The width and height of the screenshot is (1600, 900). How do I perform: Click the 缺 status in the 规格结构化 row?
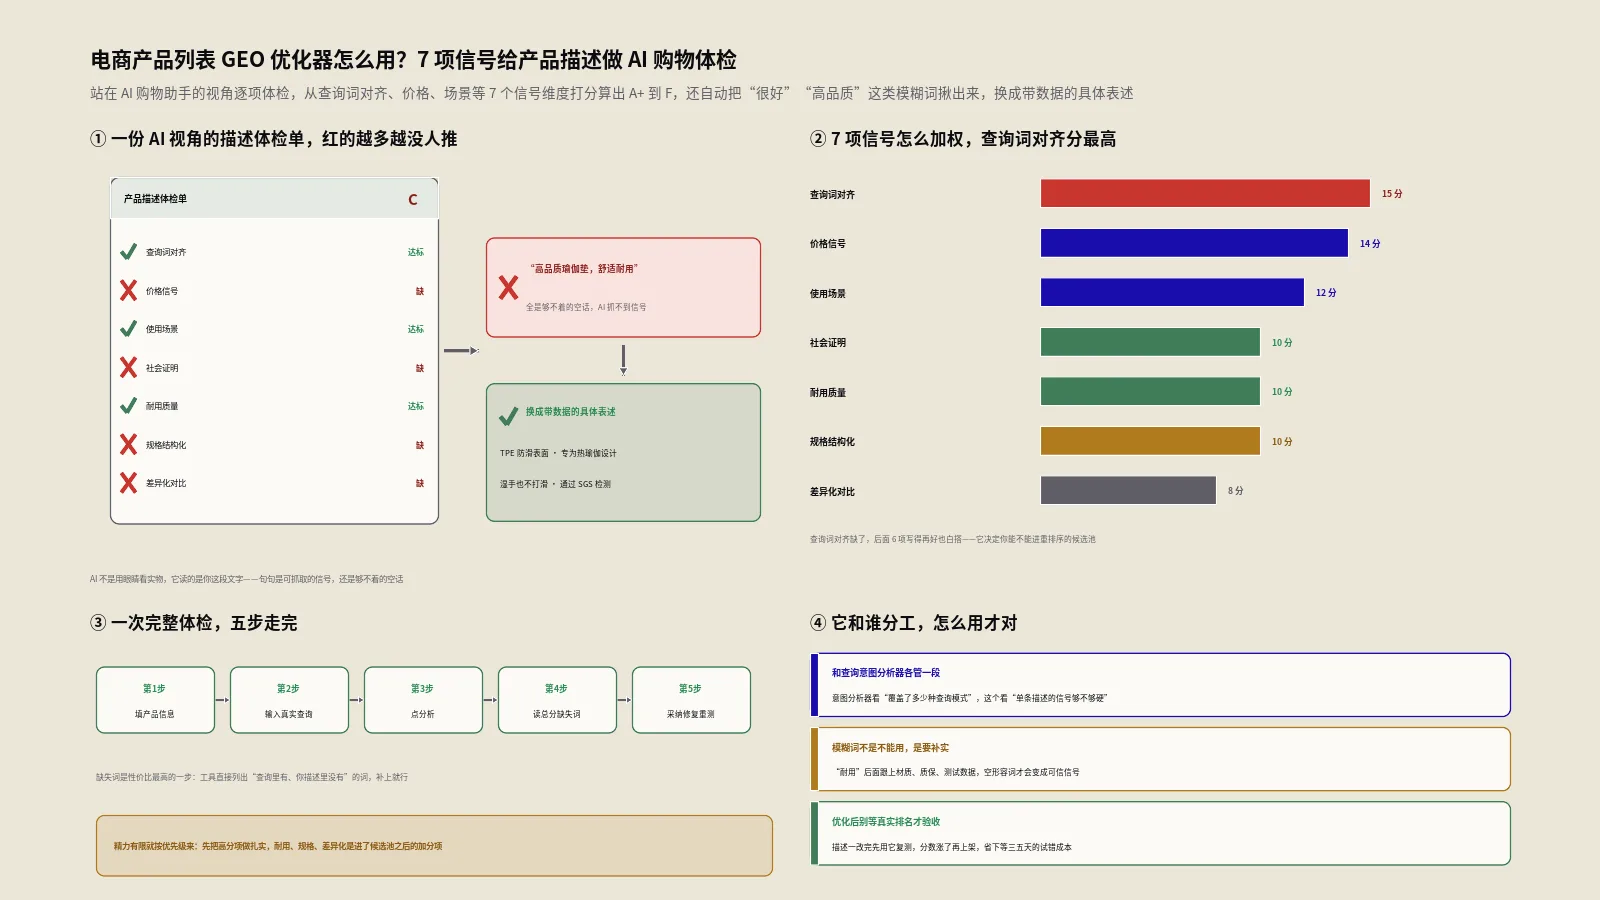coord(420,445)
